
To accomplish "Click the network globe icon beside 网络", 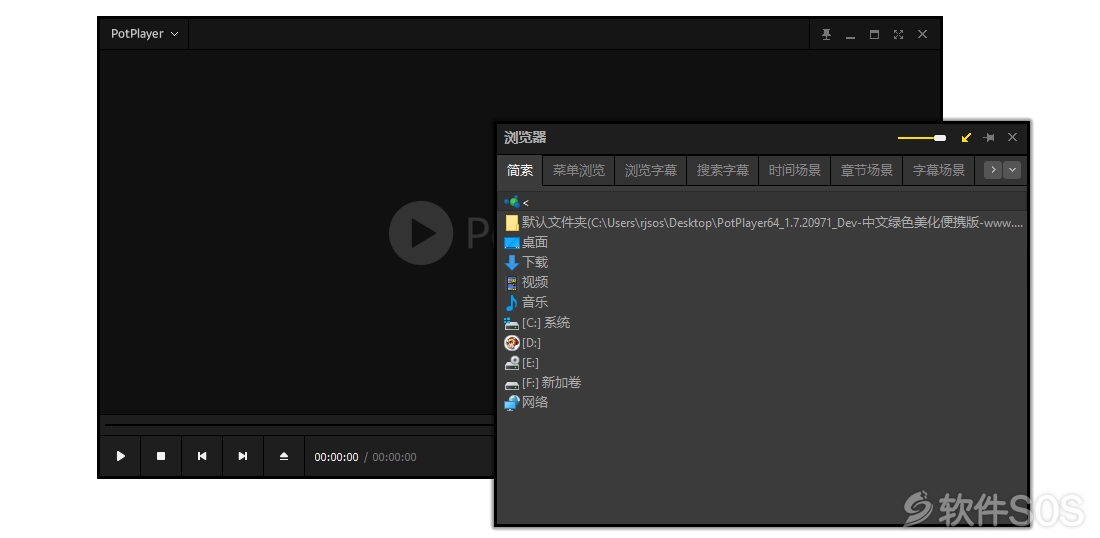I will pyautogui.click(x=512, y=403).
